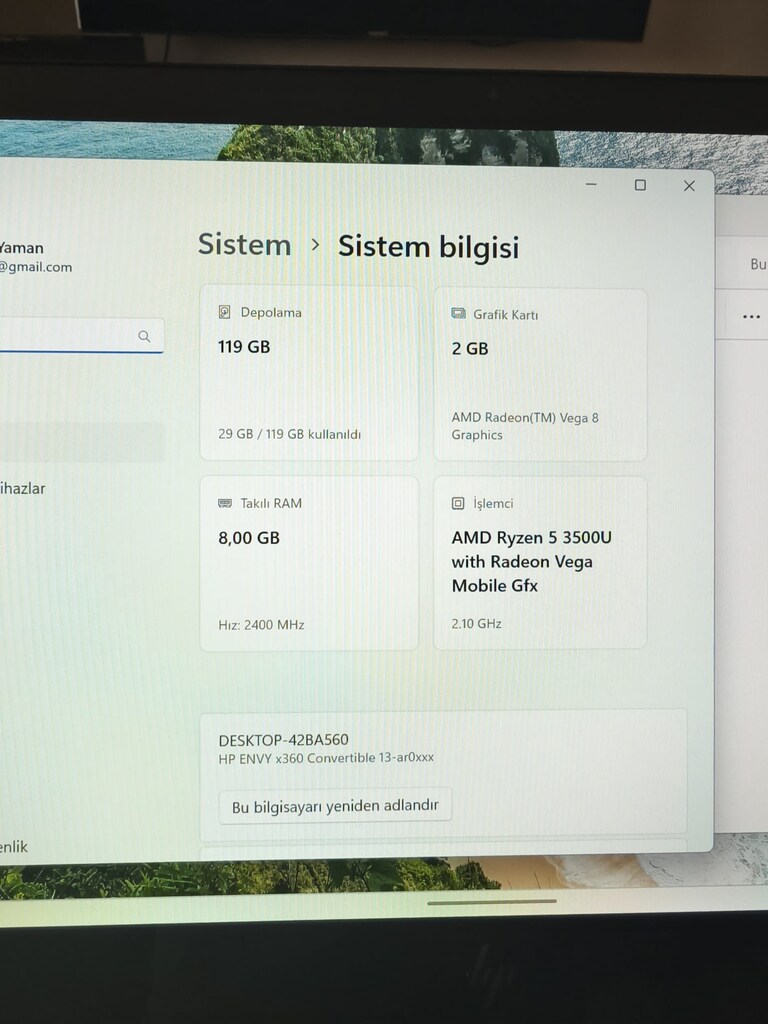Click the account name Yaman
Viewport: 768px width, 1024px height.
(x=22, y=248)
